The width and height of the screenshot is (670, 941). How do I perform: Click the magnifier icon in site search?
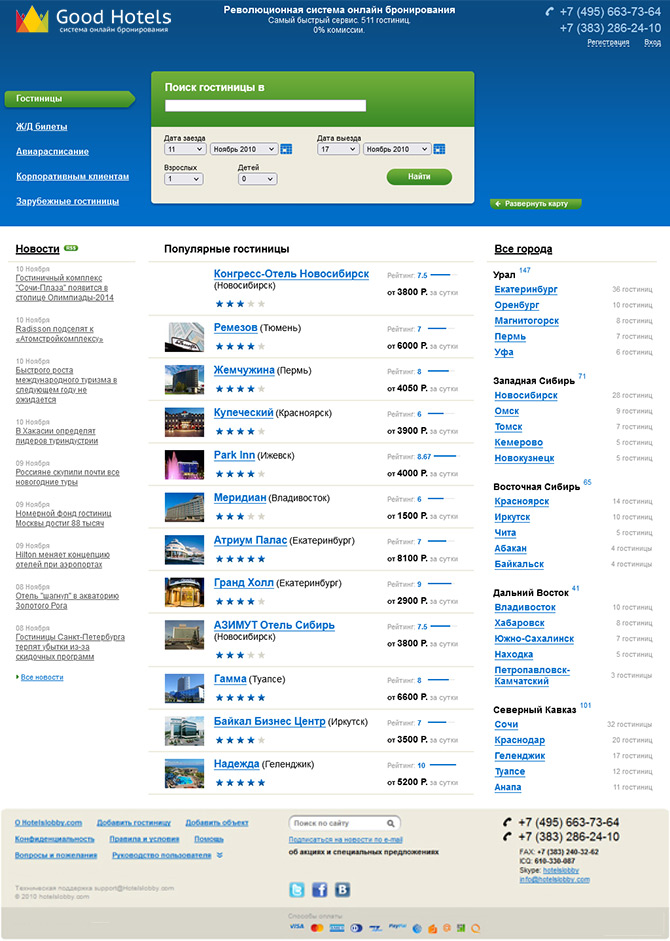click(x=391, y=823)
